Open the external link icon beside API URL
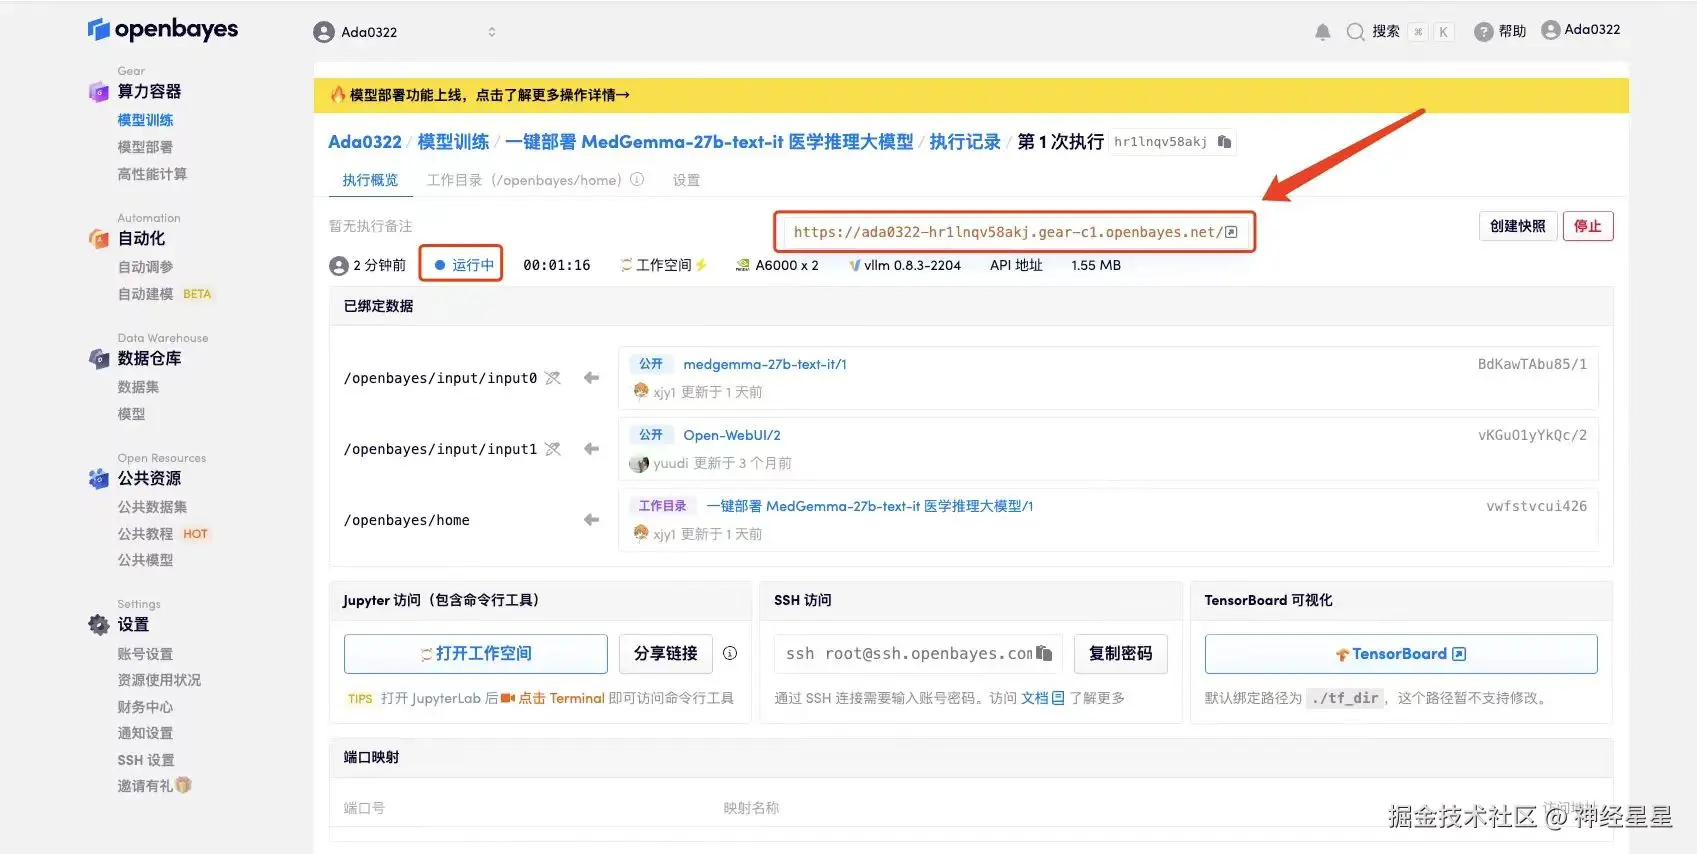This screenshot has width=1697, height=854. click(1231, 232)
